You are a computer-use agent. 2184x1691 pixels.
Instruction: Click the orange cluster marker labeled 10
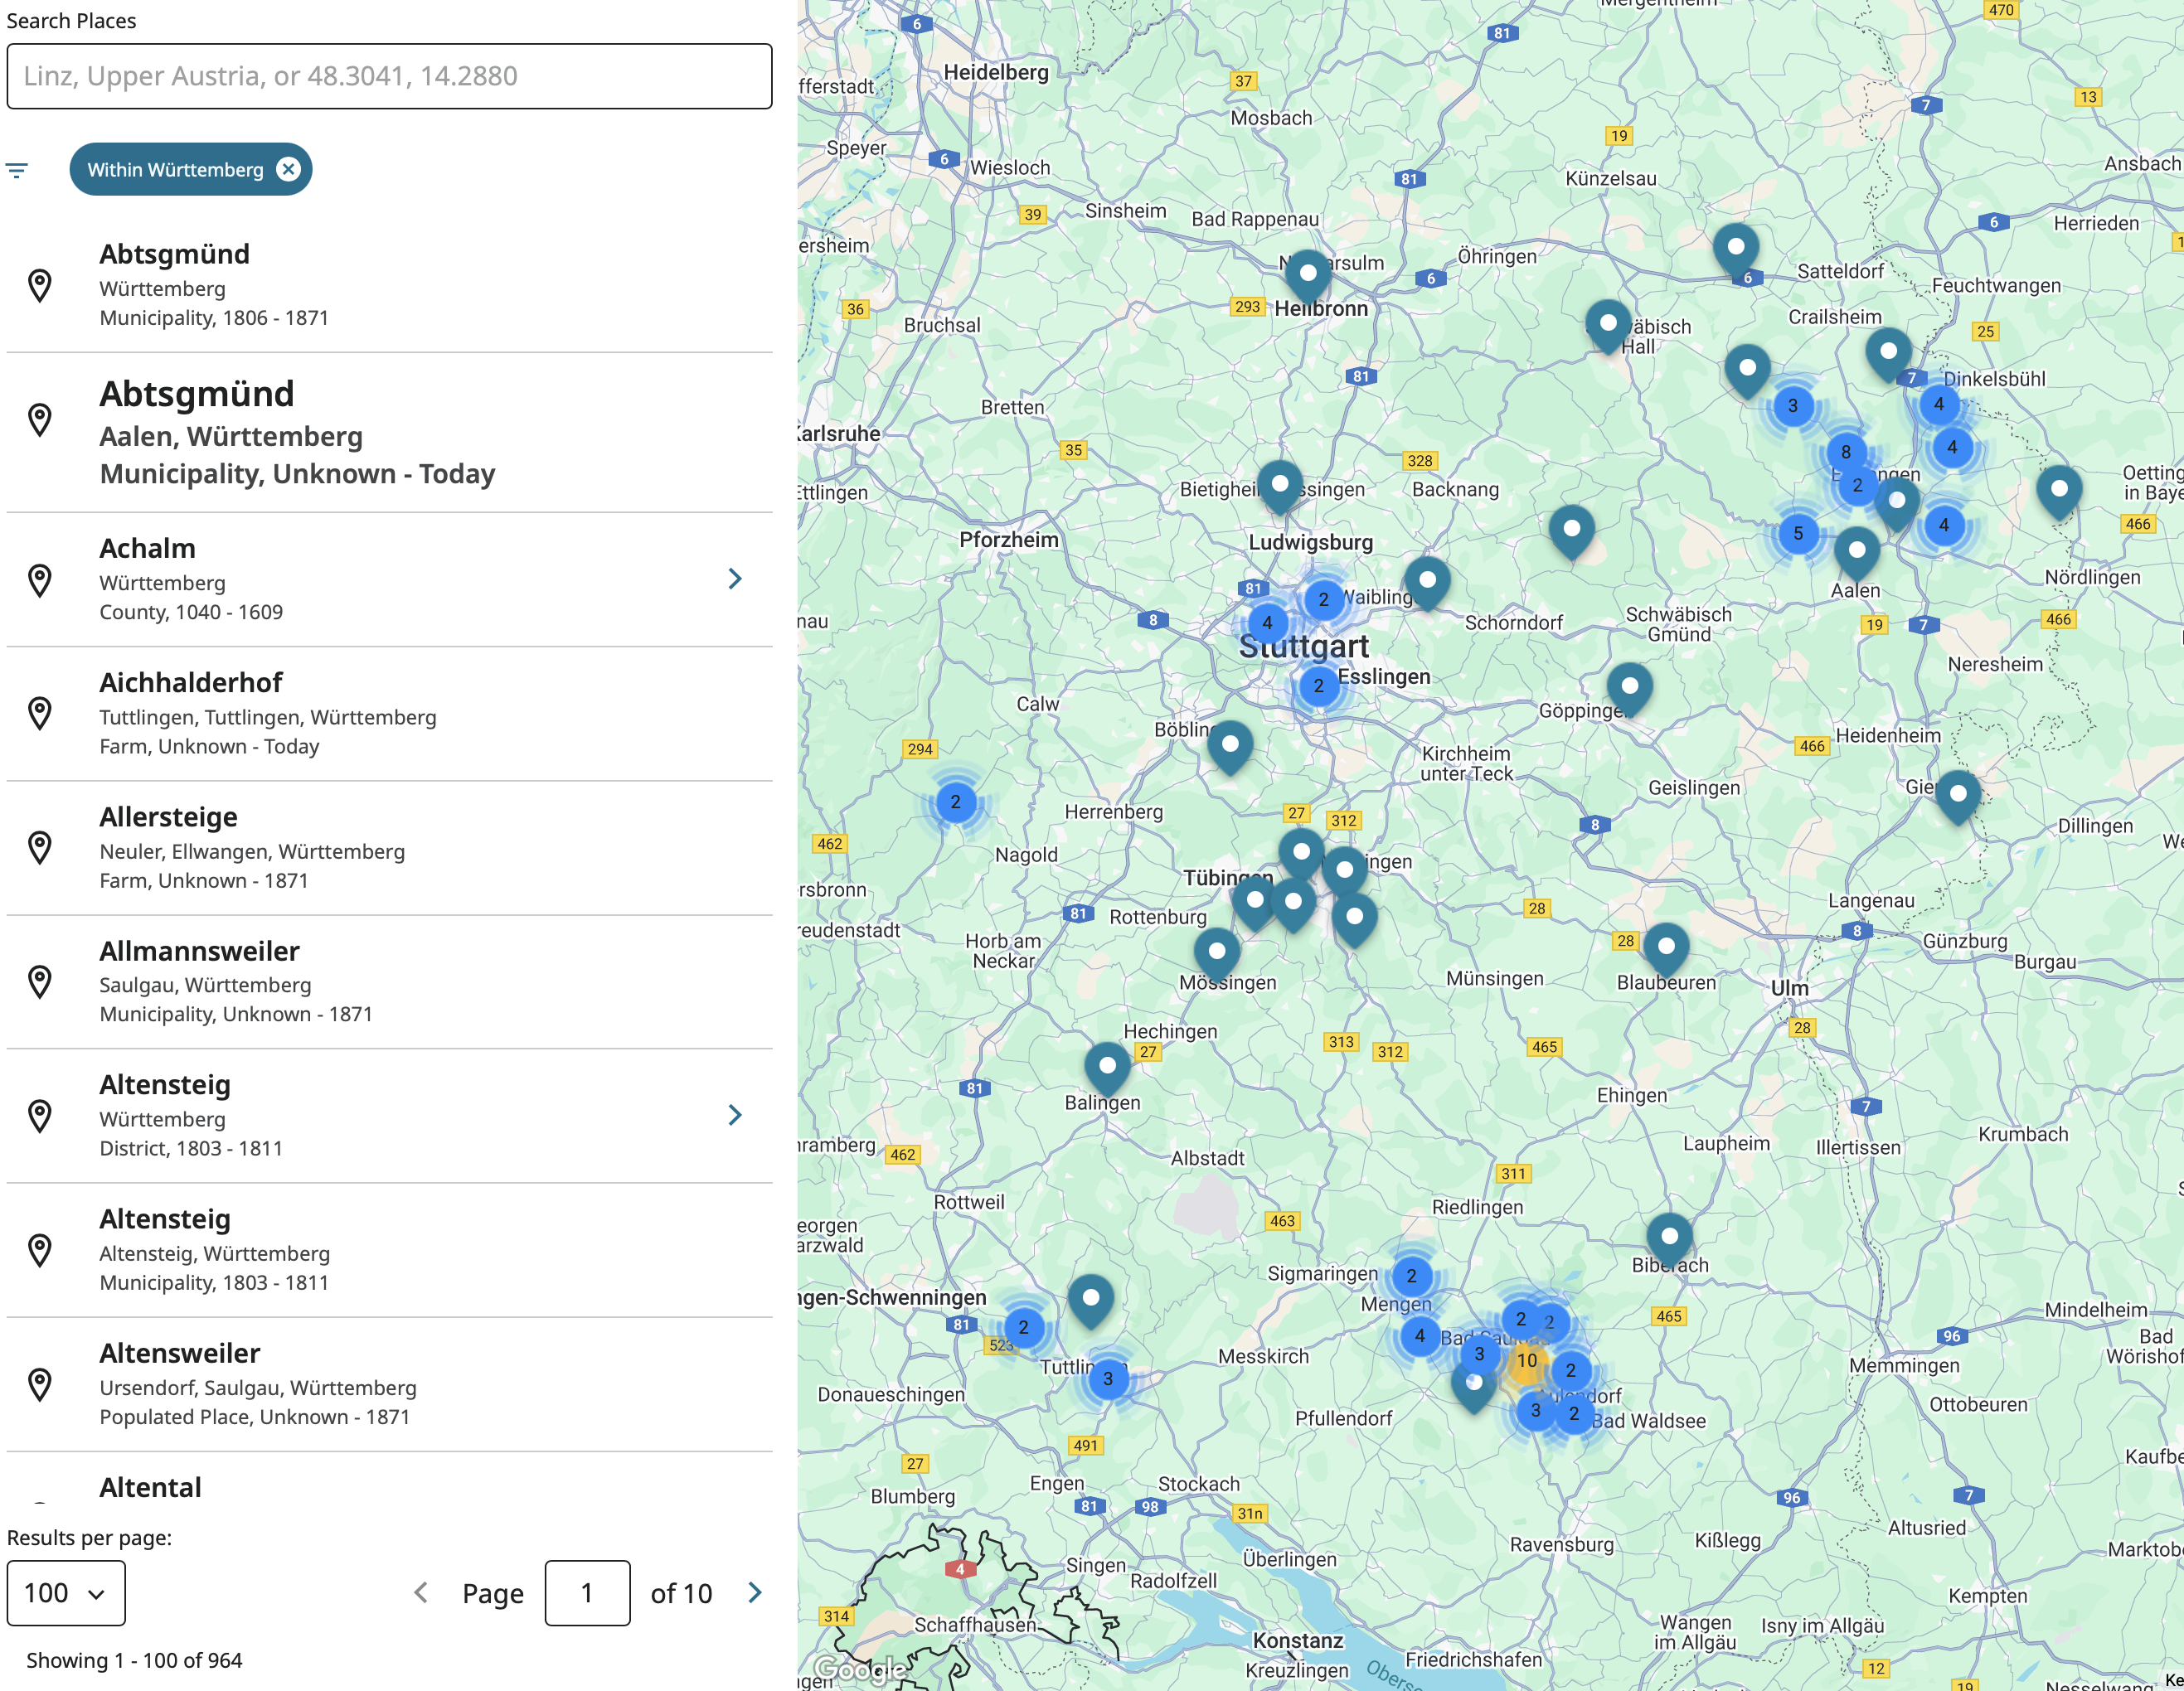(1526, 1360)
